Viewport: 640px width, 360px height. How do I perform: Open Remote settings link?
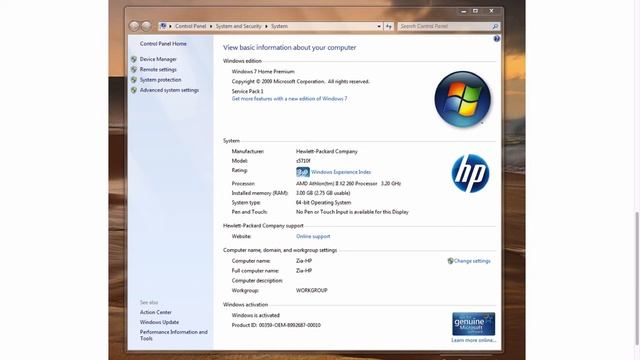(x=158, y=69)
